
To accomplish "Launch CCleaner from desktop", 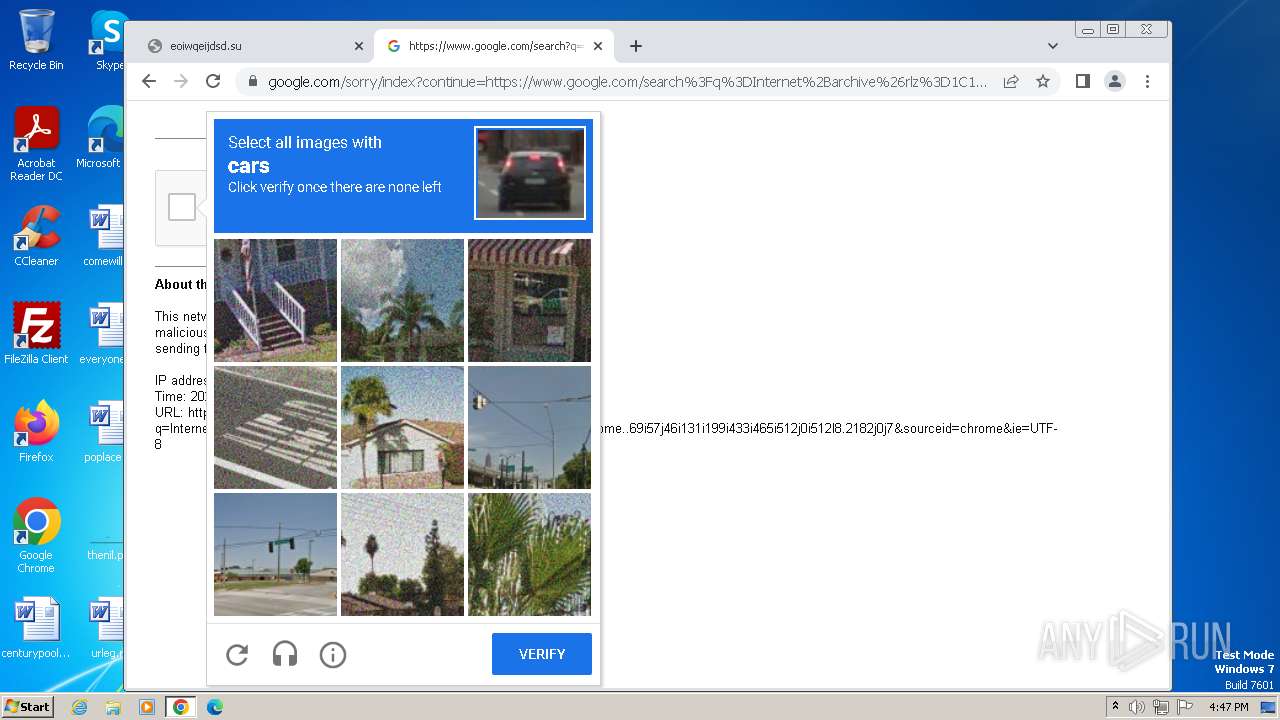I will point(36,236).
